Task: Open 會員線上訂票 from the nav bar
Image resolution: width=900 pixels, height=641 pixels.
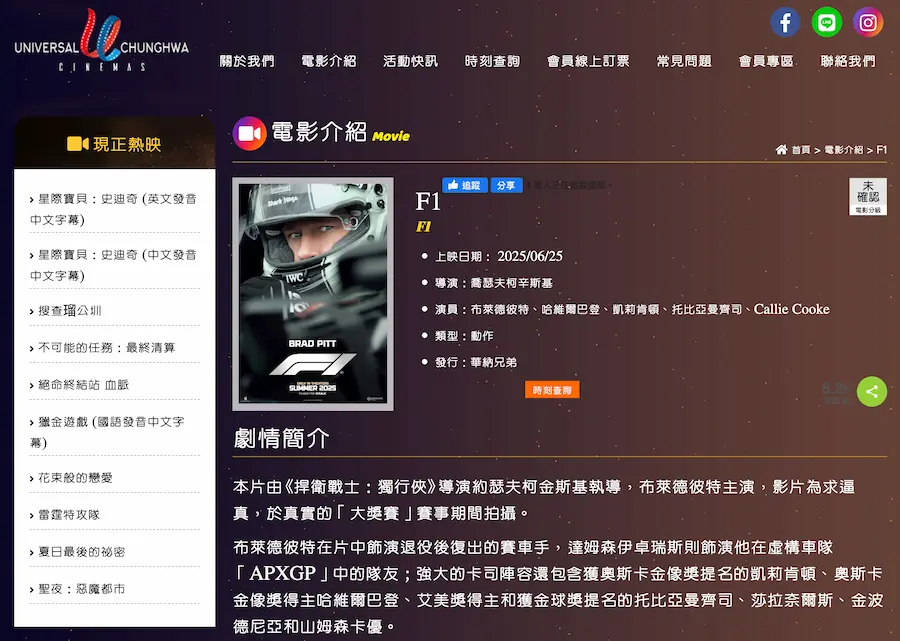Action: [x=588, y=61]
